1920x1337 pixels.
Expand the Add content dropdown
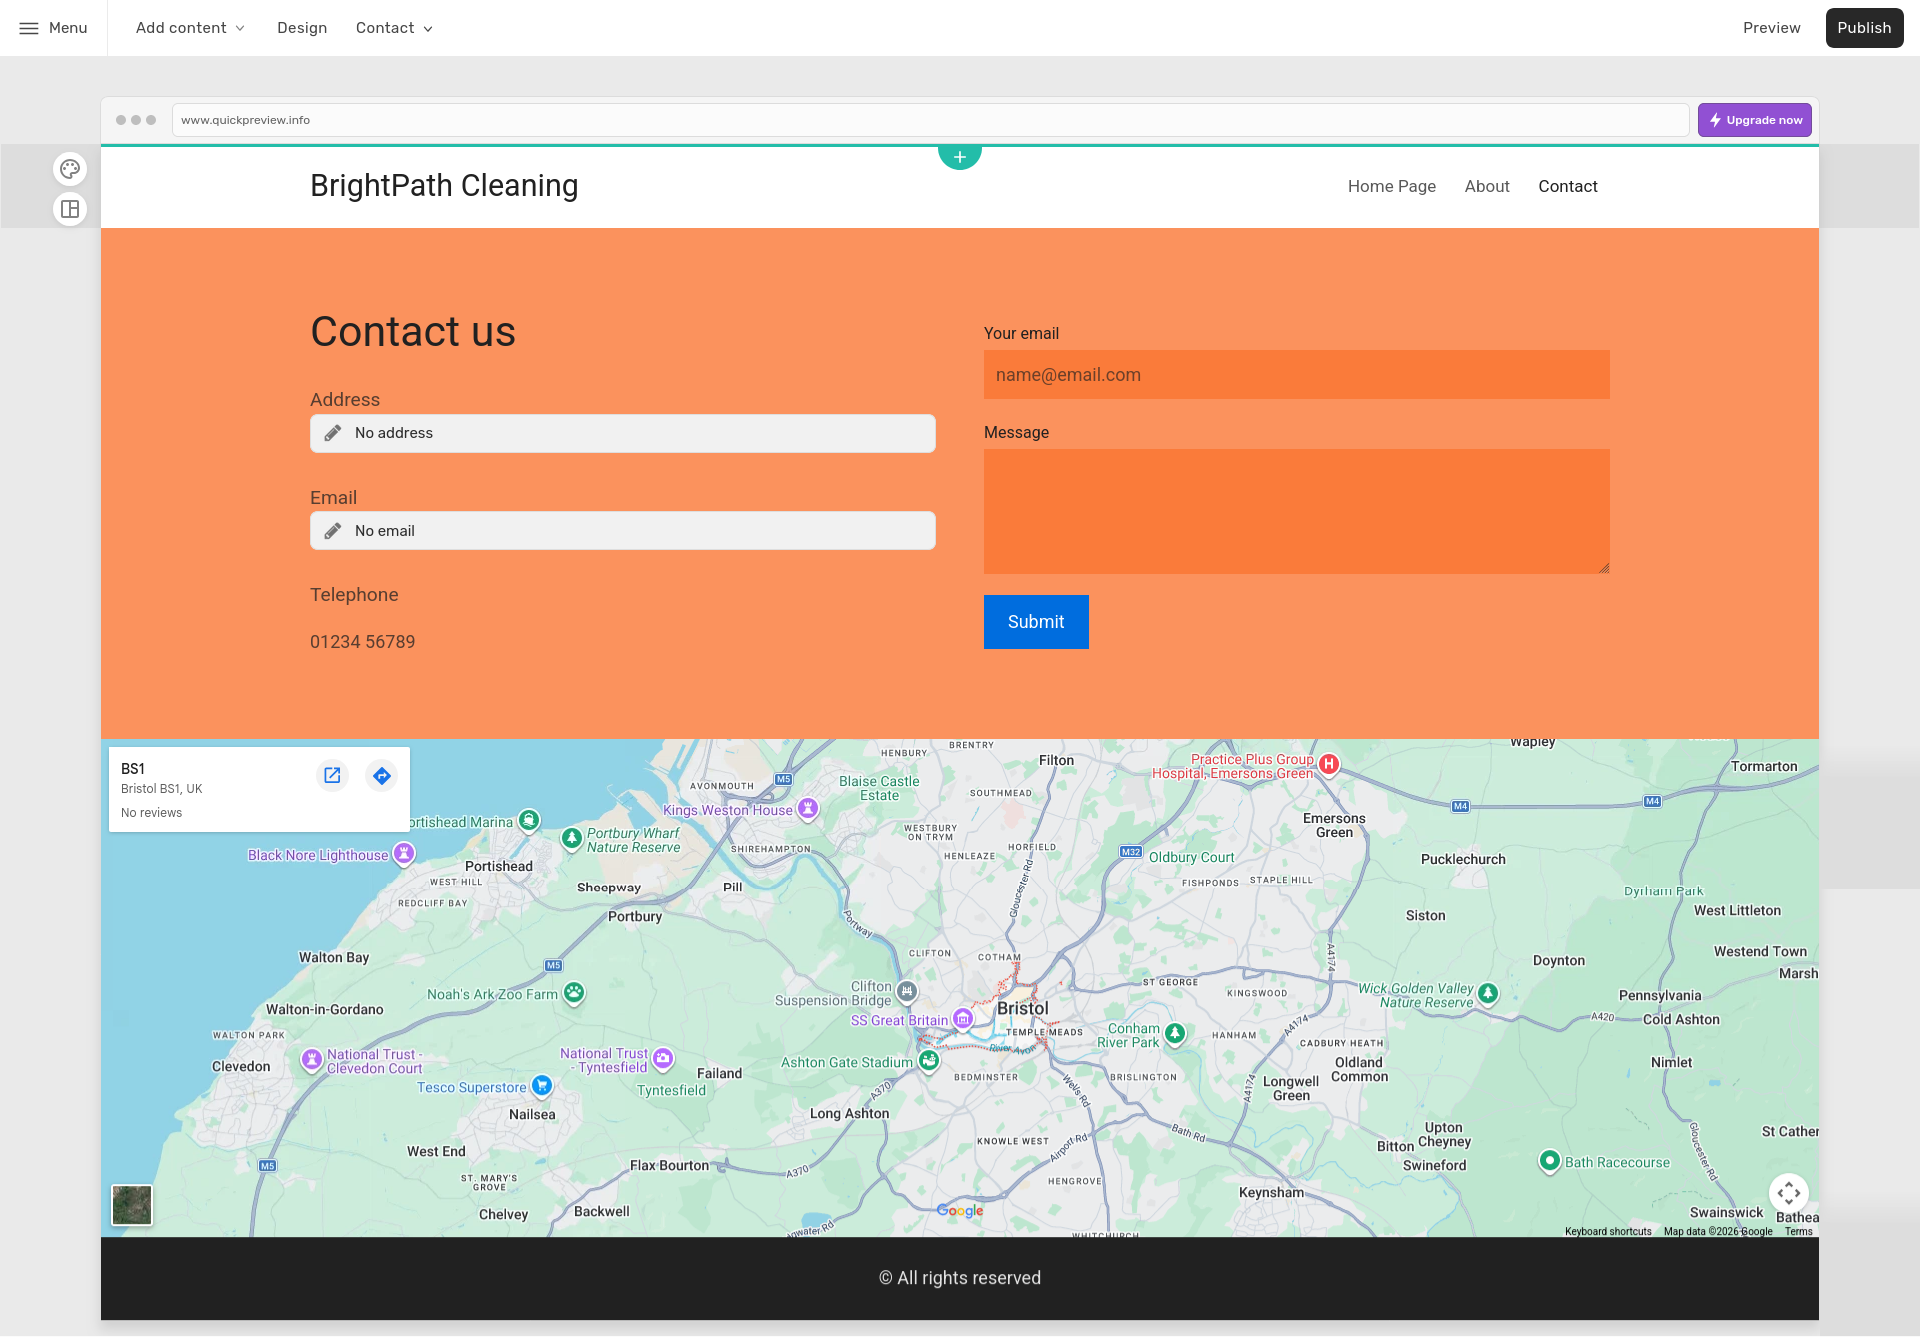190,28
